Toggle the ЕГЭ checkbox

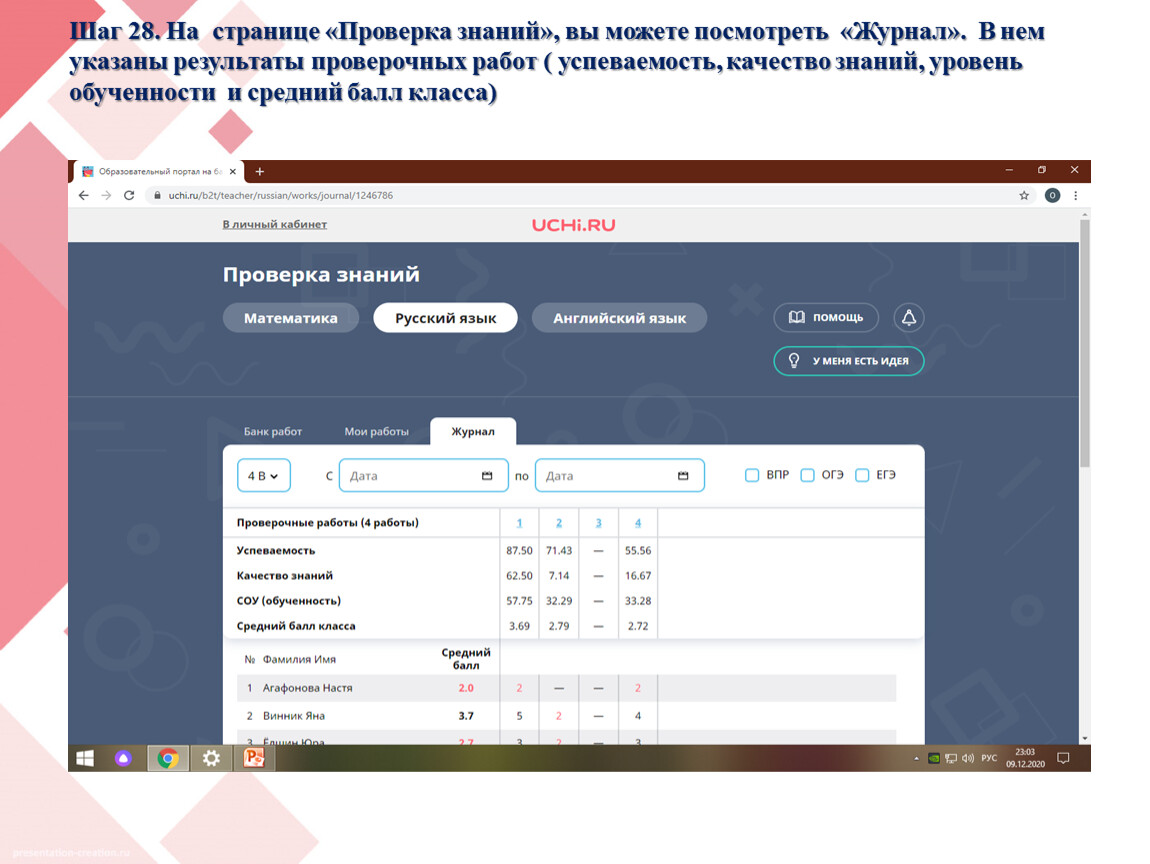pos(862,476)
